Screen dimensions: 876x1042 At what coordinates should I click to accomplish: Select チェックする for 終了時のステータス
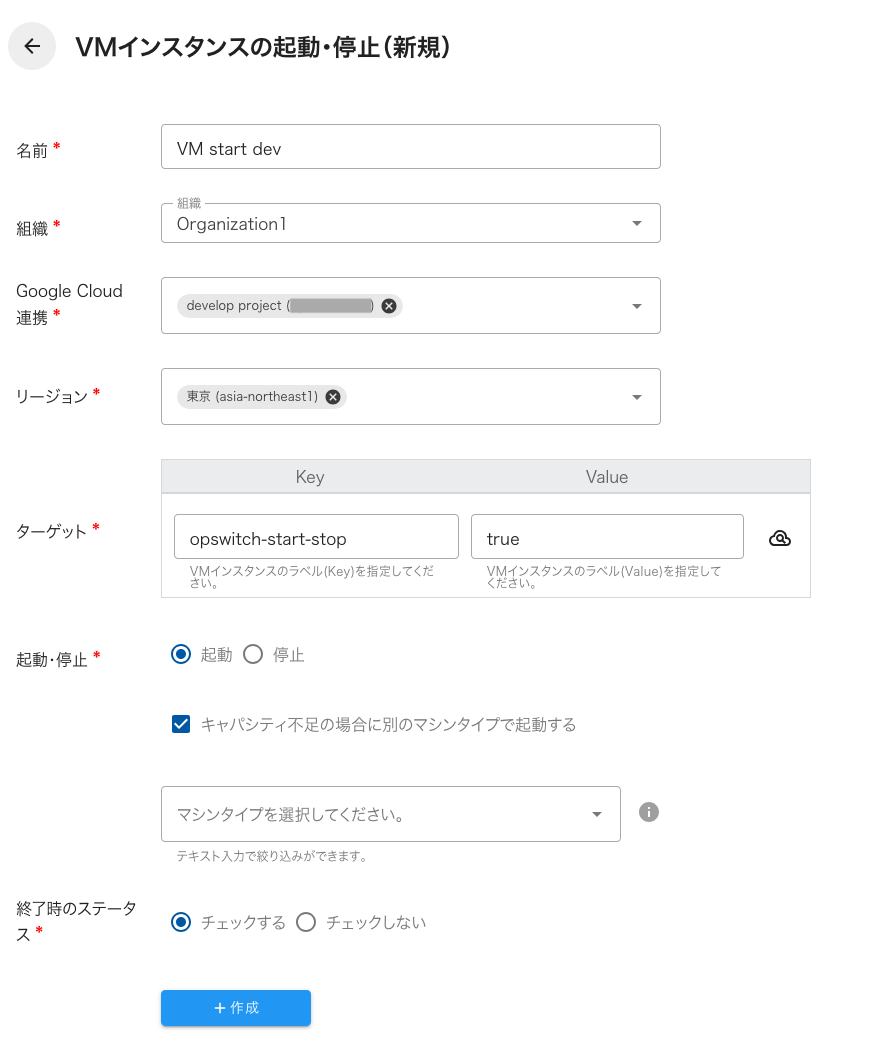pos(181,921)
